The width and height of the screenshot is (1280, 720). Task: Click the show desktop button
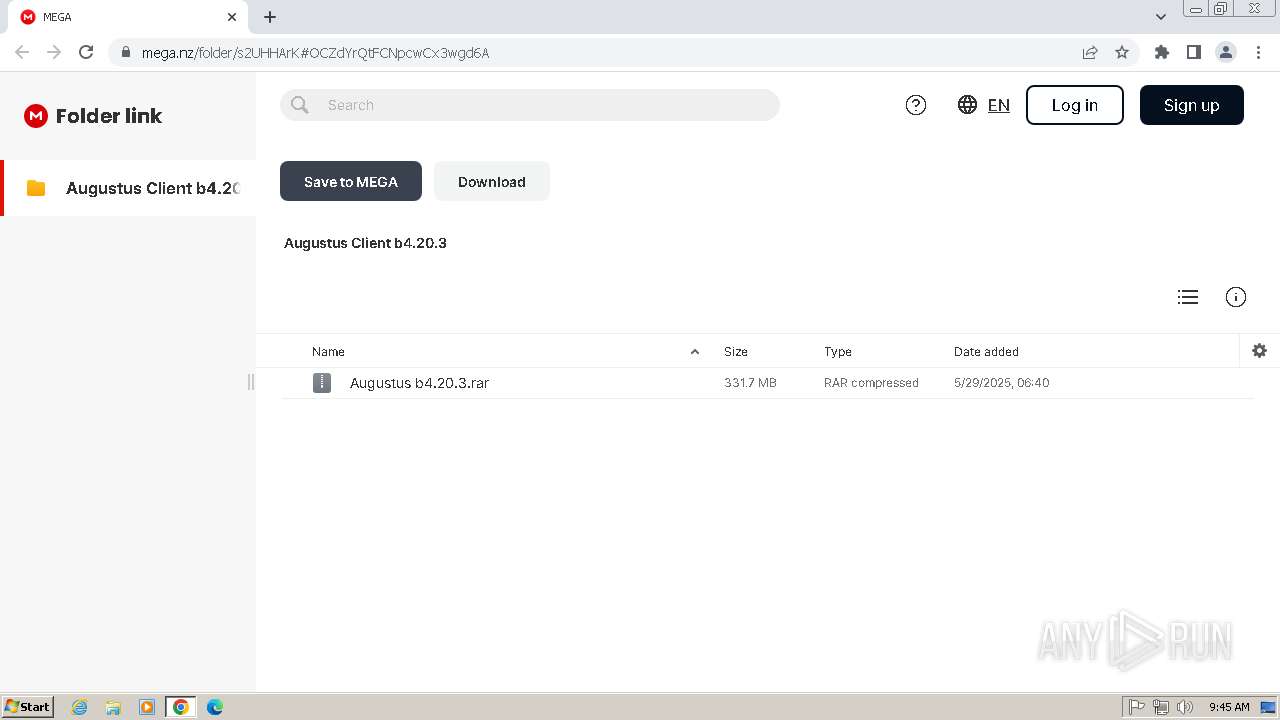pos(1268,707)
